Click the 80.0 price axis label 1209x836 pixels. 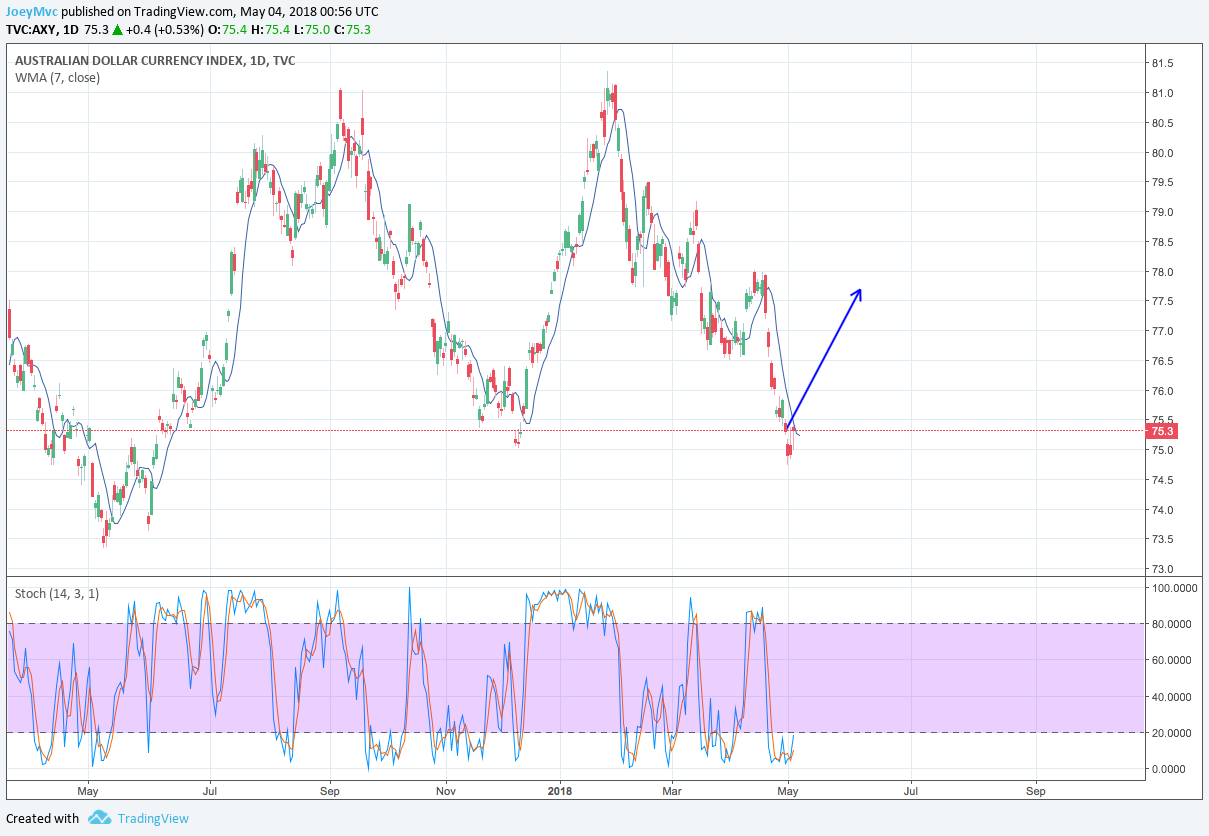1162,153
